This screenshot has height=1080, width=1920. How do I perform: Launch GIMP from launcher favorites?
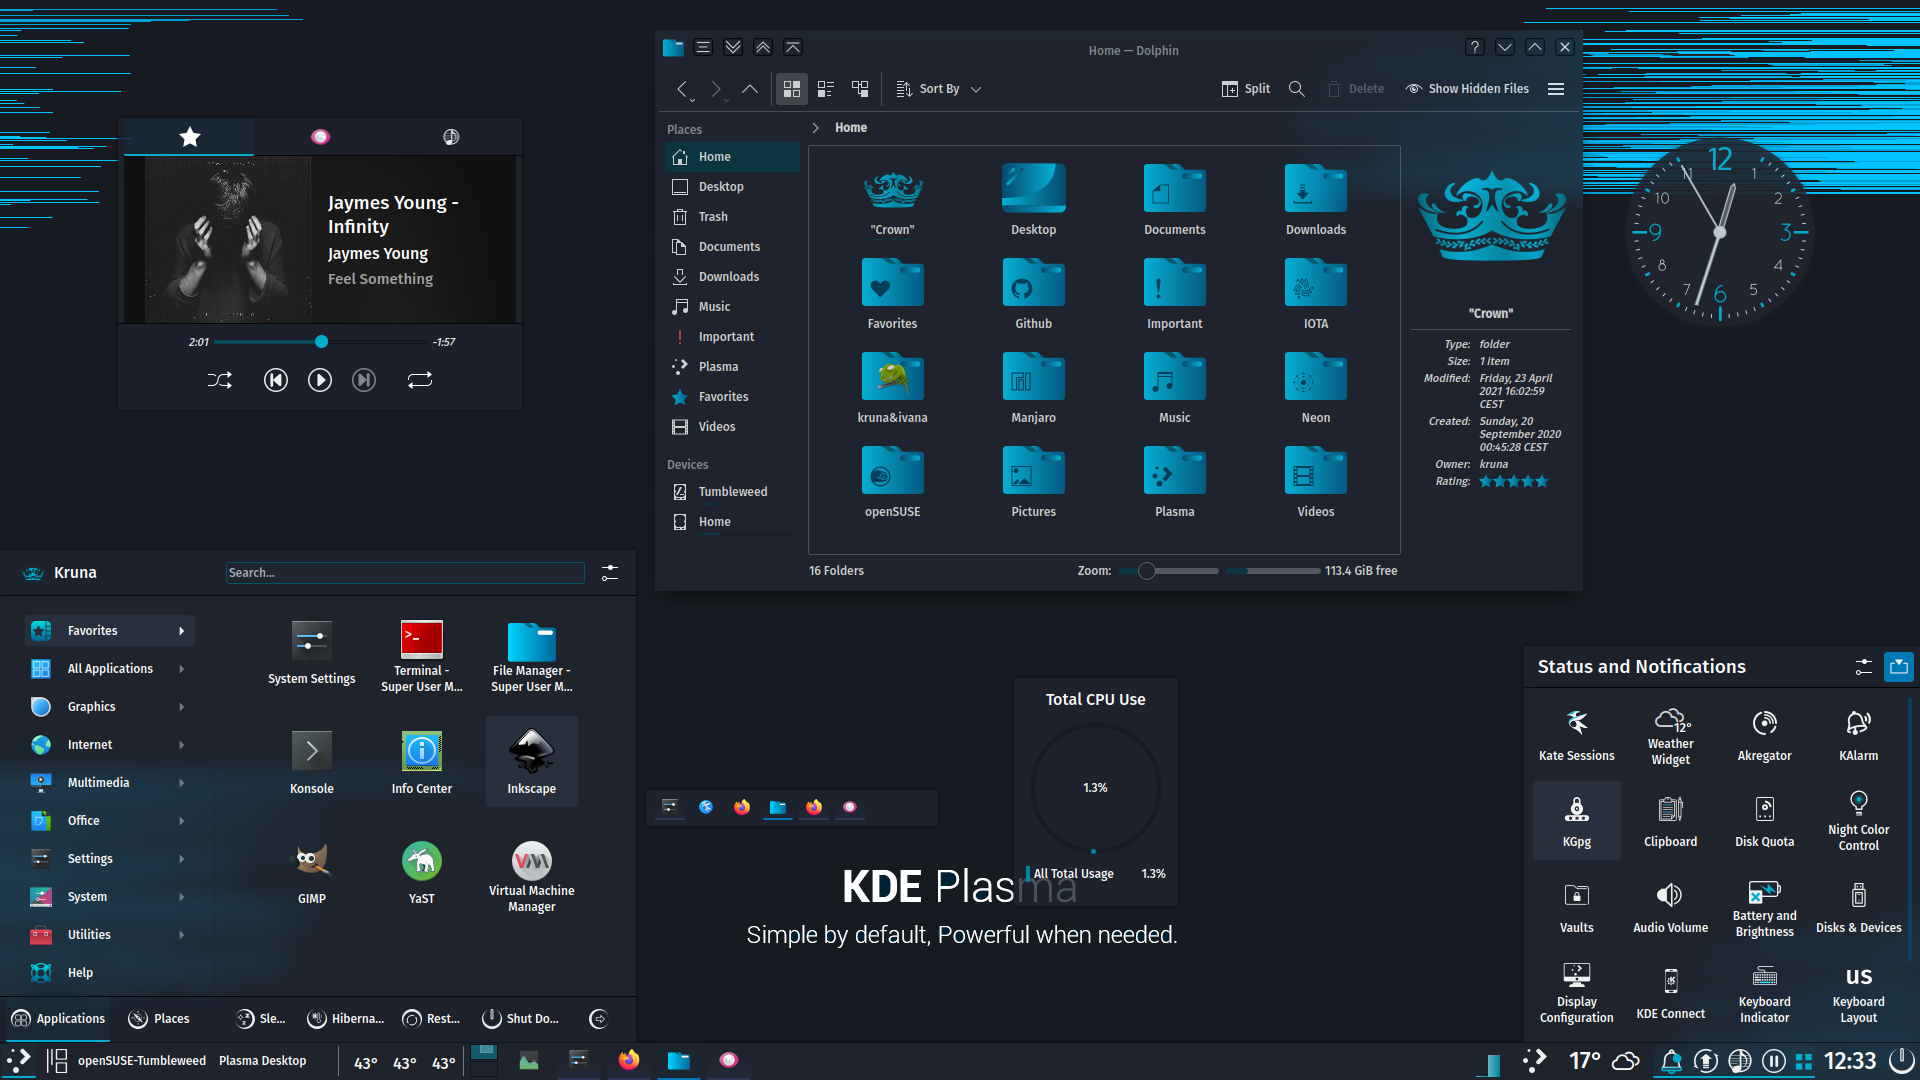pyautogui.click(x=311, y=871)
